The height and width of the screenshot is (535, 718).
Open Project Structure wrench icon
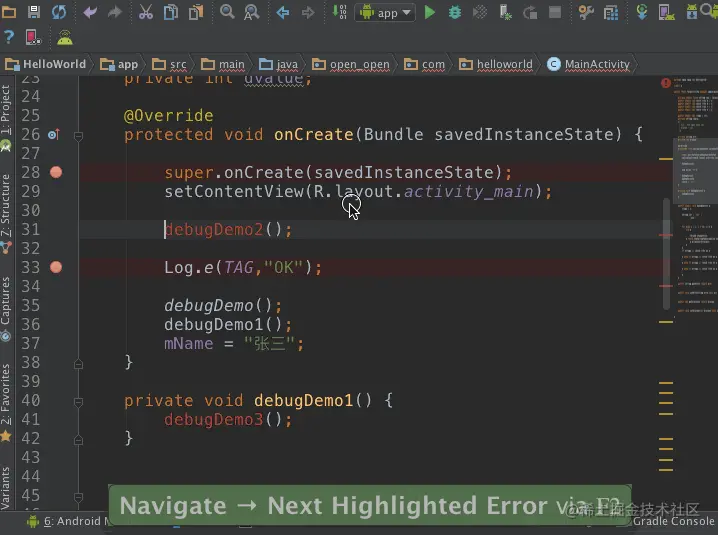point(586,12)
